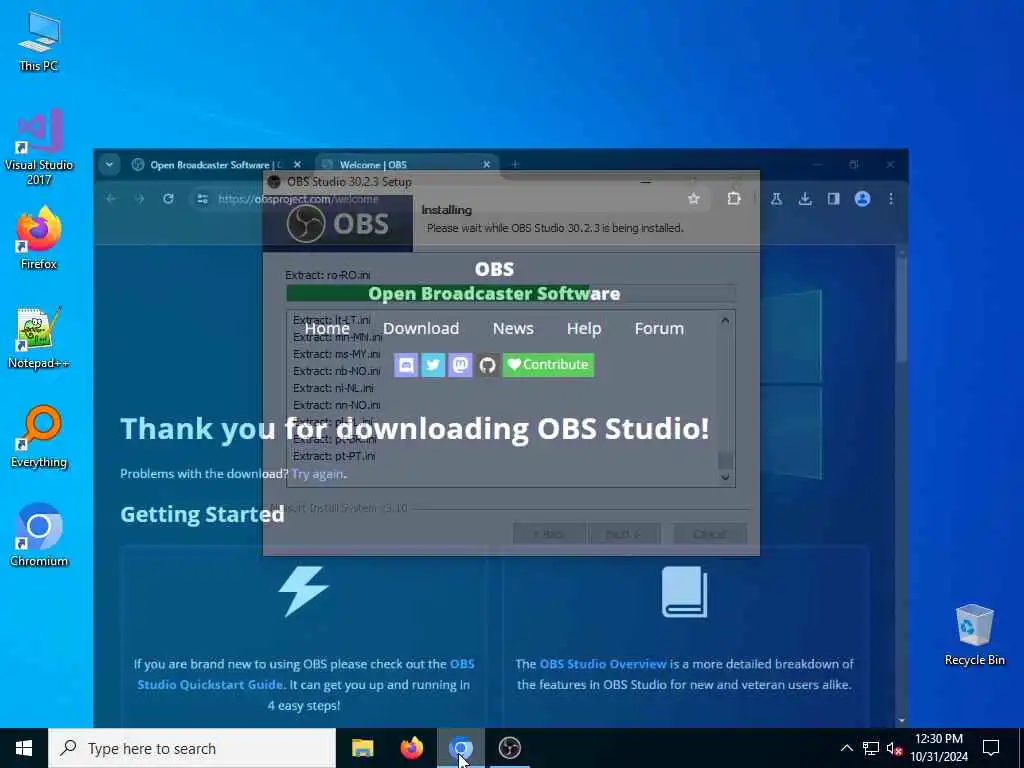The image size is (1024, 768).
Task: Select 'Extract: nb-NO.ini' log line
Action: pos(336,371)
